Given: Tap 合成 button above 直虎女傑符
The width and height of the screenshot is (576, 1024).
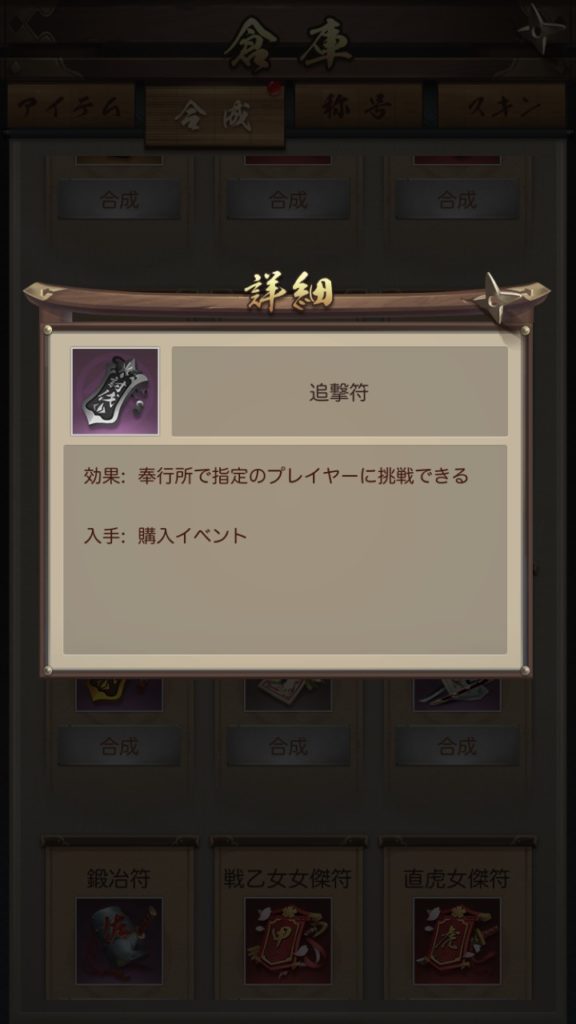Looking at the screenshot, I should (x=457, y=746).
